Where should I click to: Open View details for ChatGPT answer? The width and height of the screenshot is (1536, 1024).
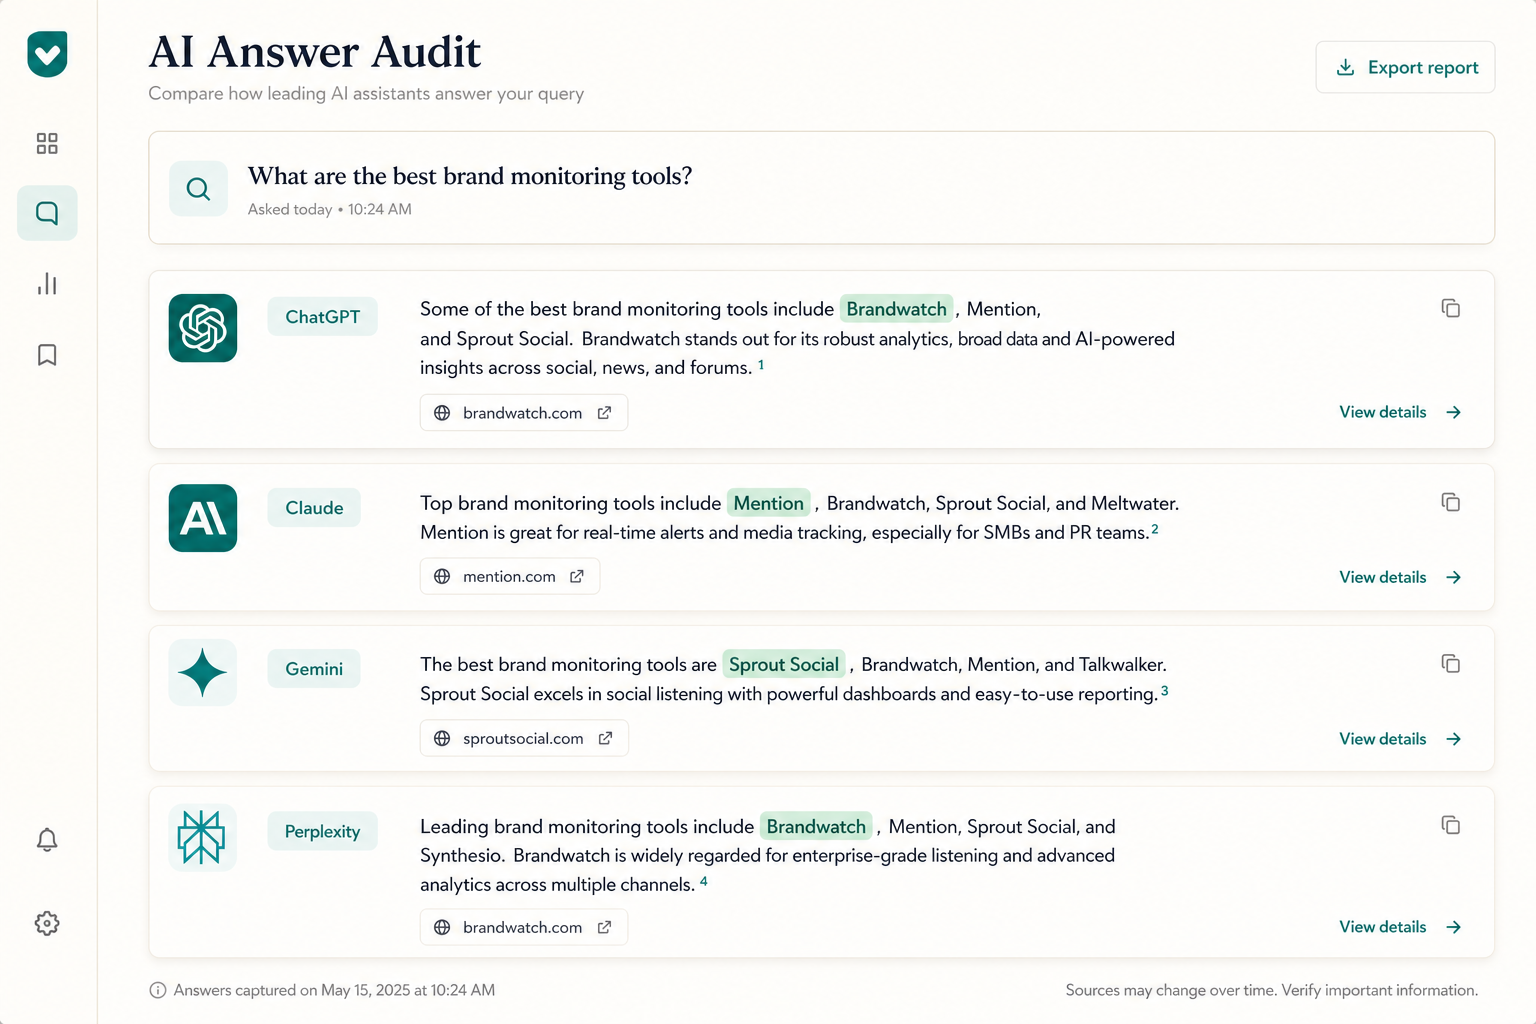click(x=1400, y=412)
